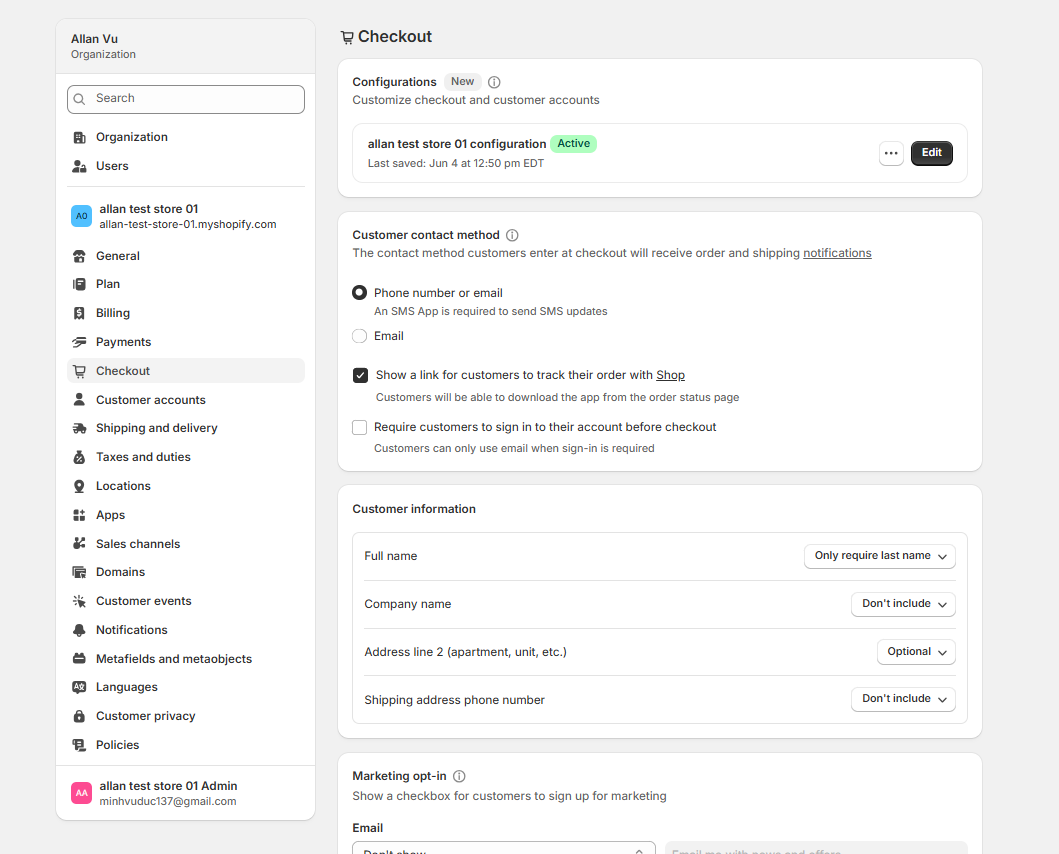Open the Shop link
Viewport: 1059px width, 854px height.
coord(670,375)
